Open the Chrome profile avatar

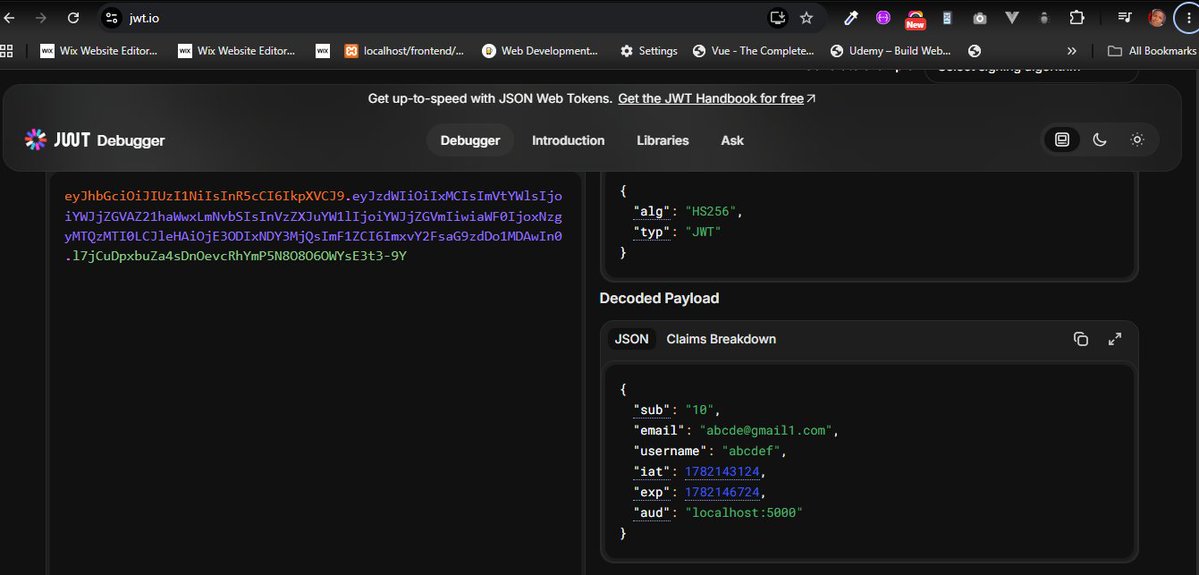(x=1157, y=18)
